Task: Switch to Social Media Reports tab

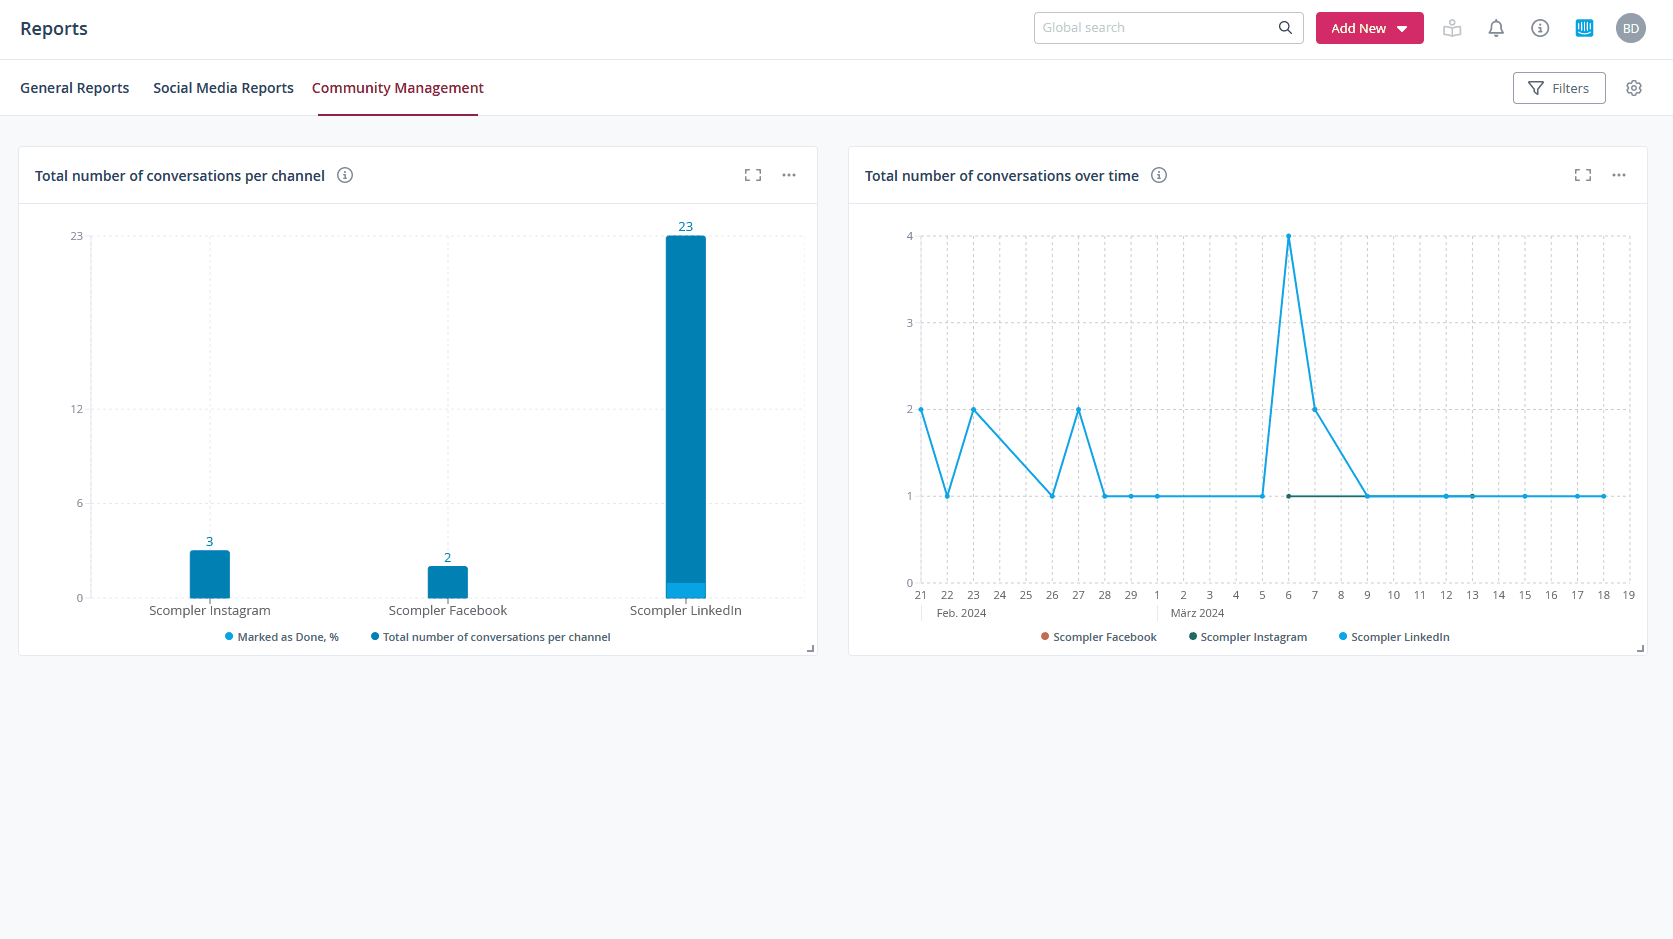Action: (x=223, y=88)
